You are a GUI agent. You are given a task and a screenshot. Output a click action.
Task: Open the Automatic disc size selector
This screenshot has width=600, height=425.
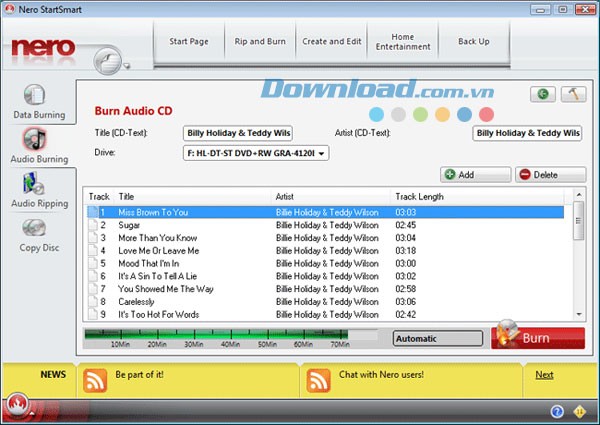pos(437,339)
